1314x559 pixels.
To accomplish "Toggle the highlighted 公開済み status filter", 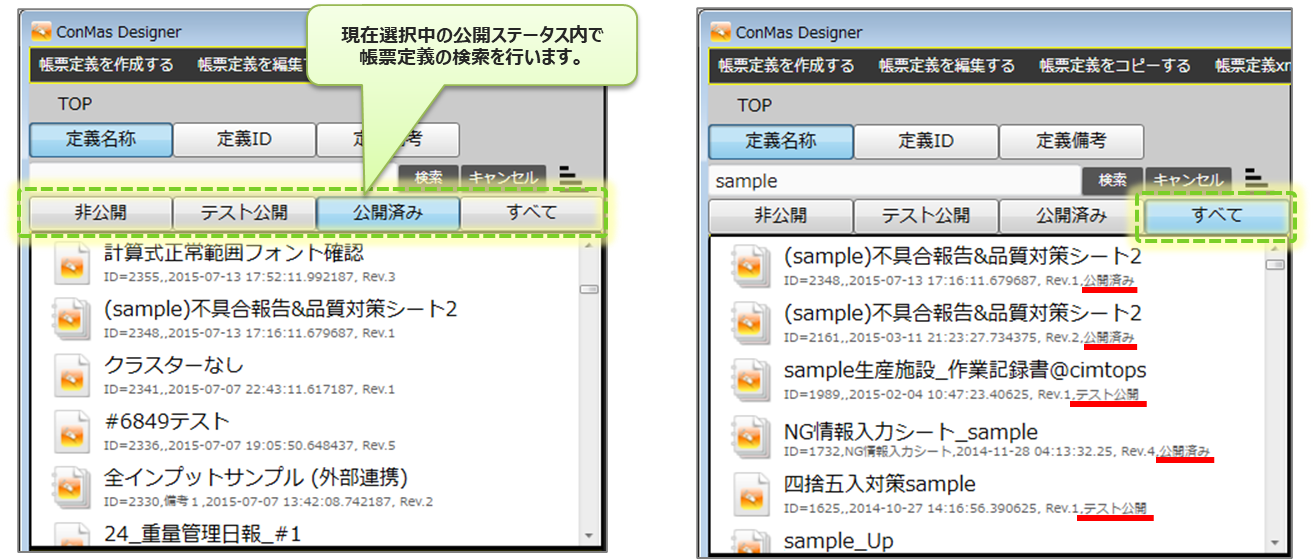I will tap(388, 213).
